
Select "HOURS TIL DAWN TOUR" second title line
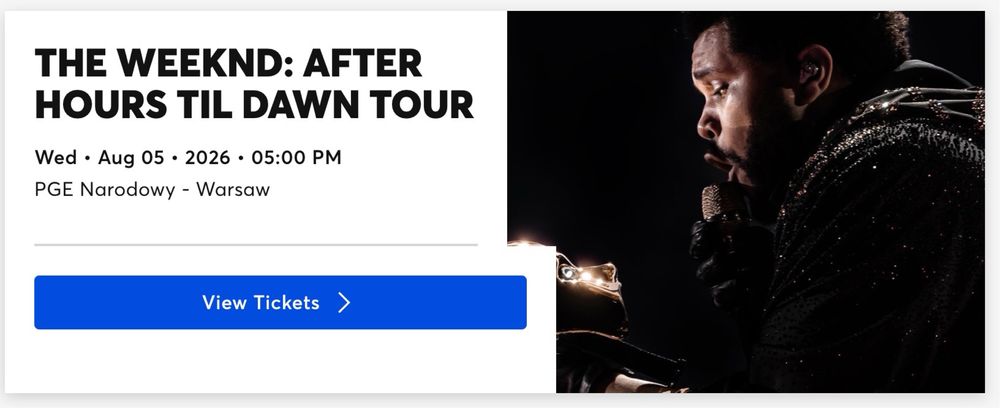[254, 105]
